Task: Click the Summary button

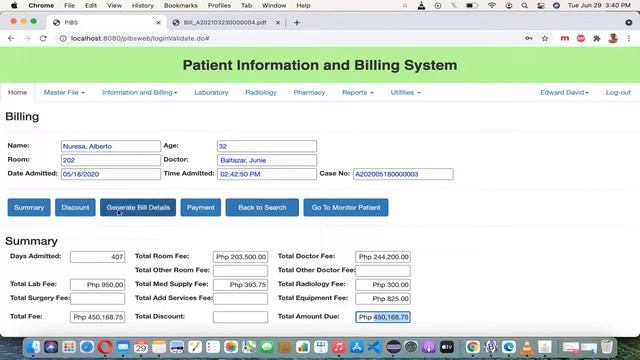Action: tap(29, 207)
